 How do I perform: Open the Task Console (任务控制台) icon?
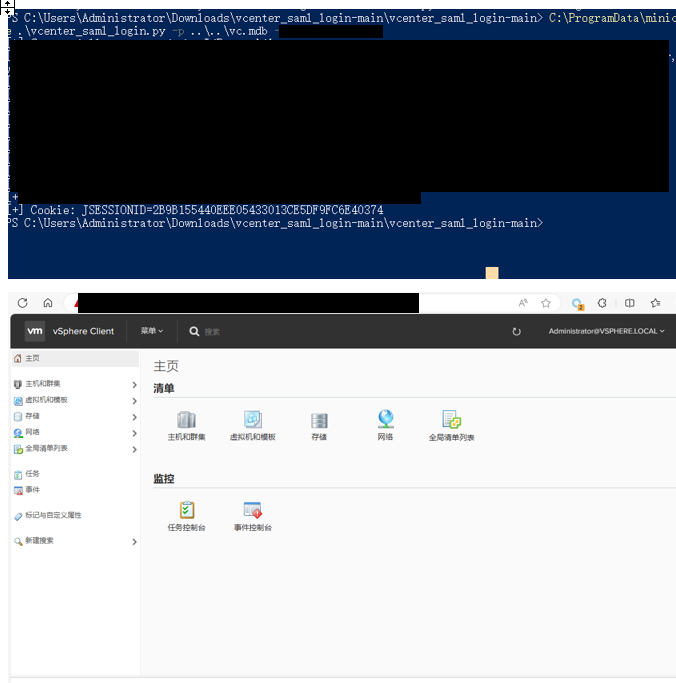186,510
